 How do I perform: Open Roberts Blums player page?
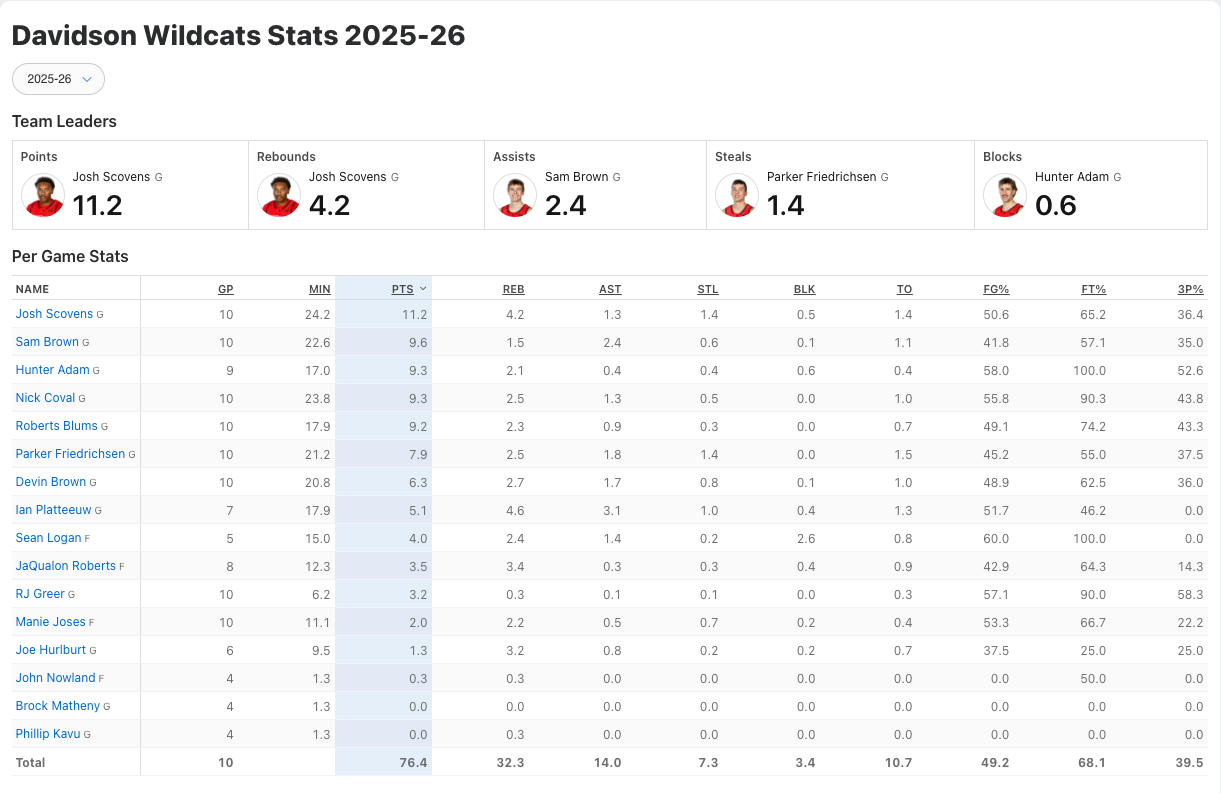(x=56, y=426)
